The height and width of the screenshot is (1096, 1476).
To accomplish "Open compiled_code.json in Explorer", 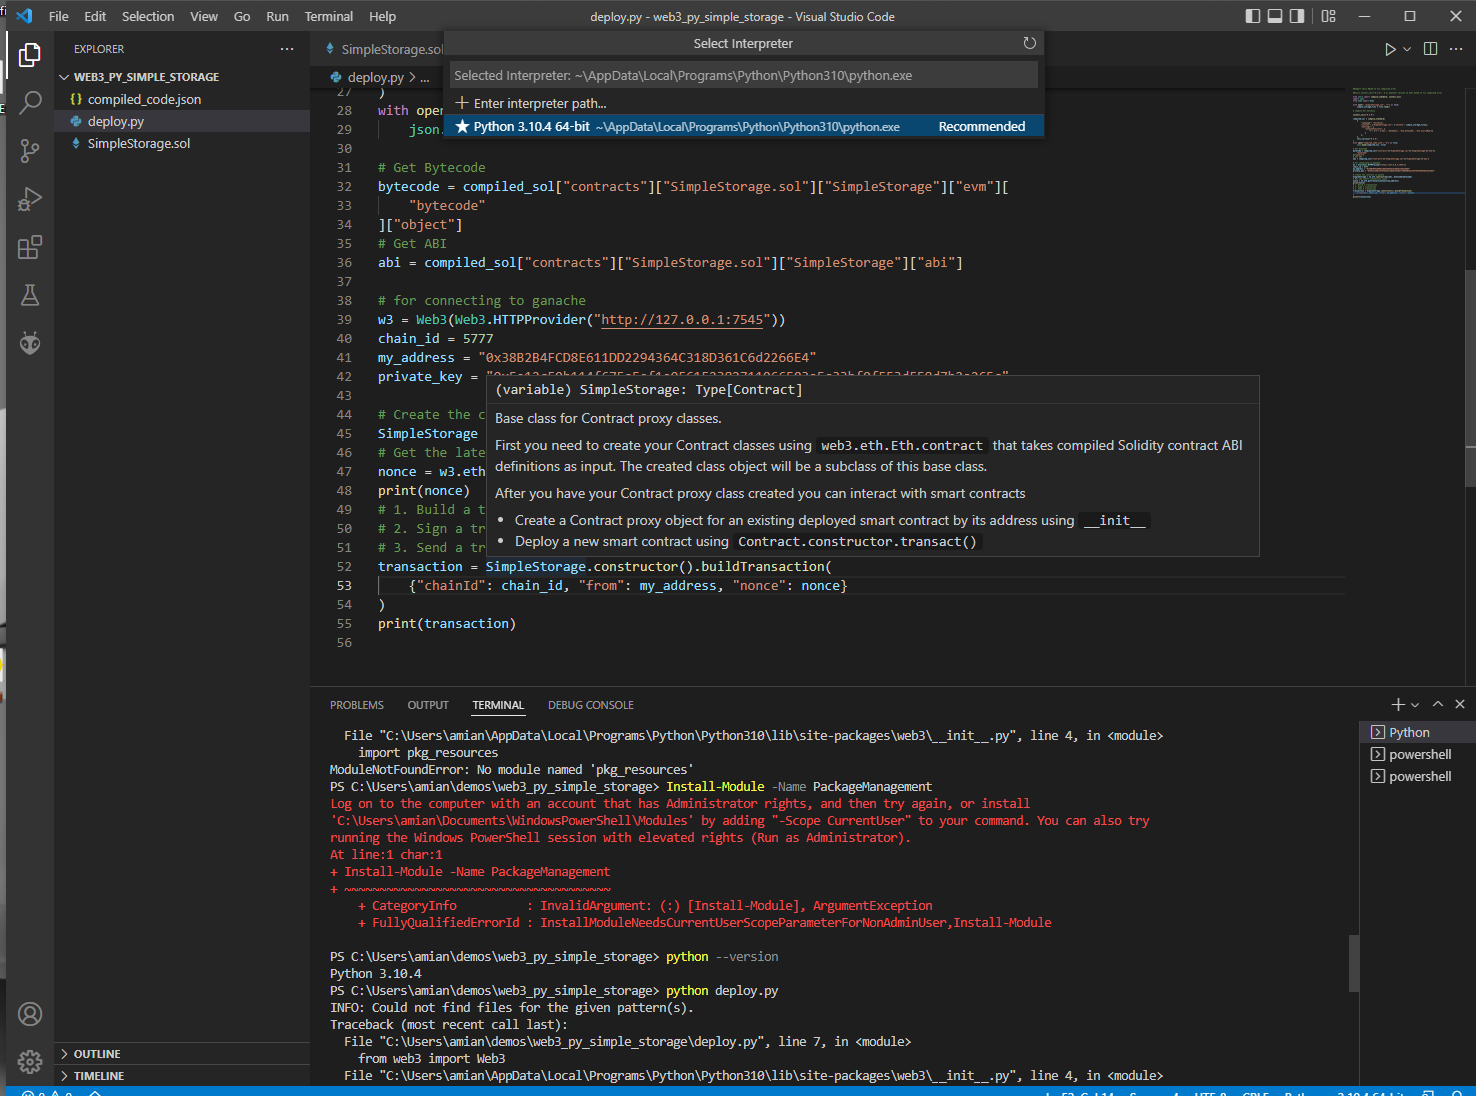I will pos(144,99).
